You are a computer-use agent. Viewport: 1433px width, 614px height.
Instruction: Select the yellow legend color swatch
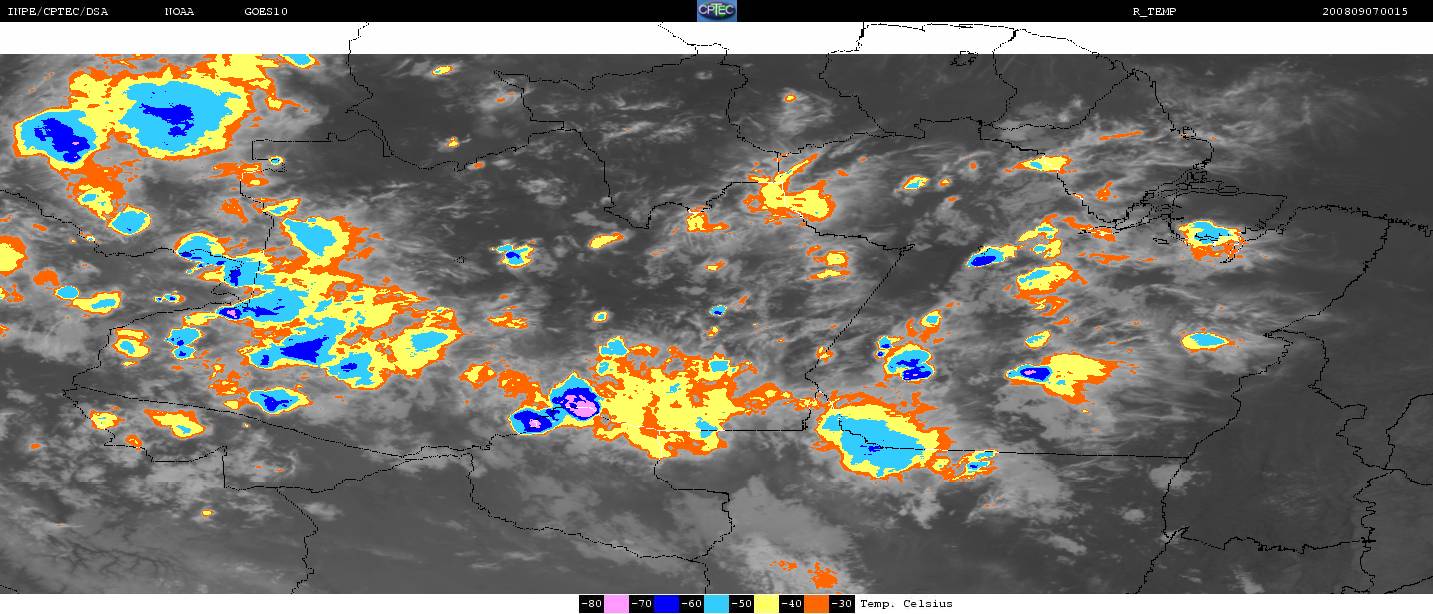pos(765,604)
